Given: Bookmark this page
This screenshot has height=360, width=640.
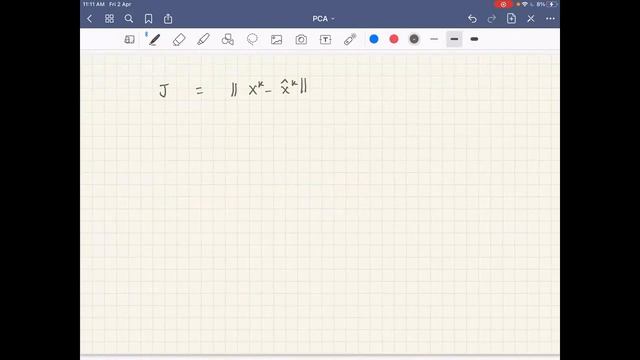Looking at the screenshot, I should (149, 19).
